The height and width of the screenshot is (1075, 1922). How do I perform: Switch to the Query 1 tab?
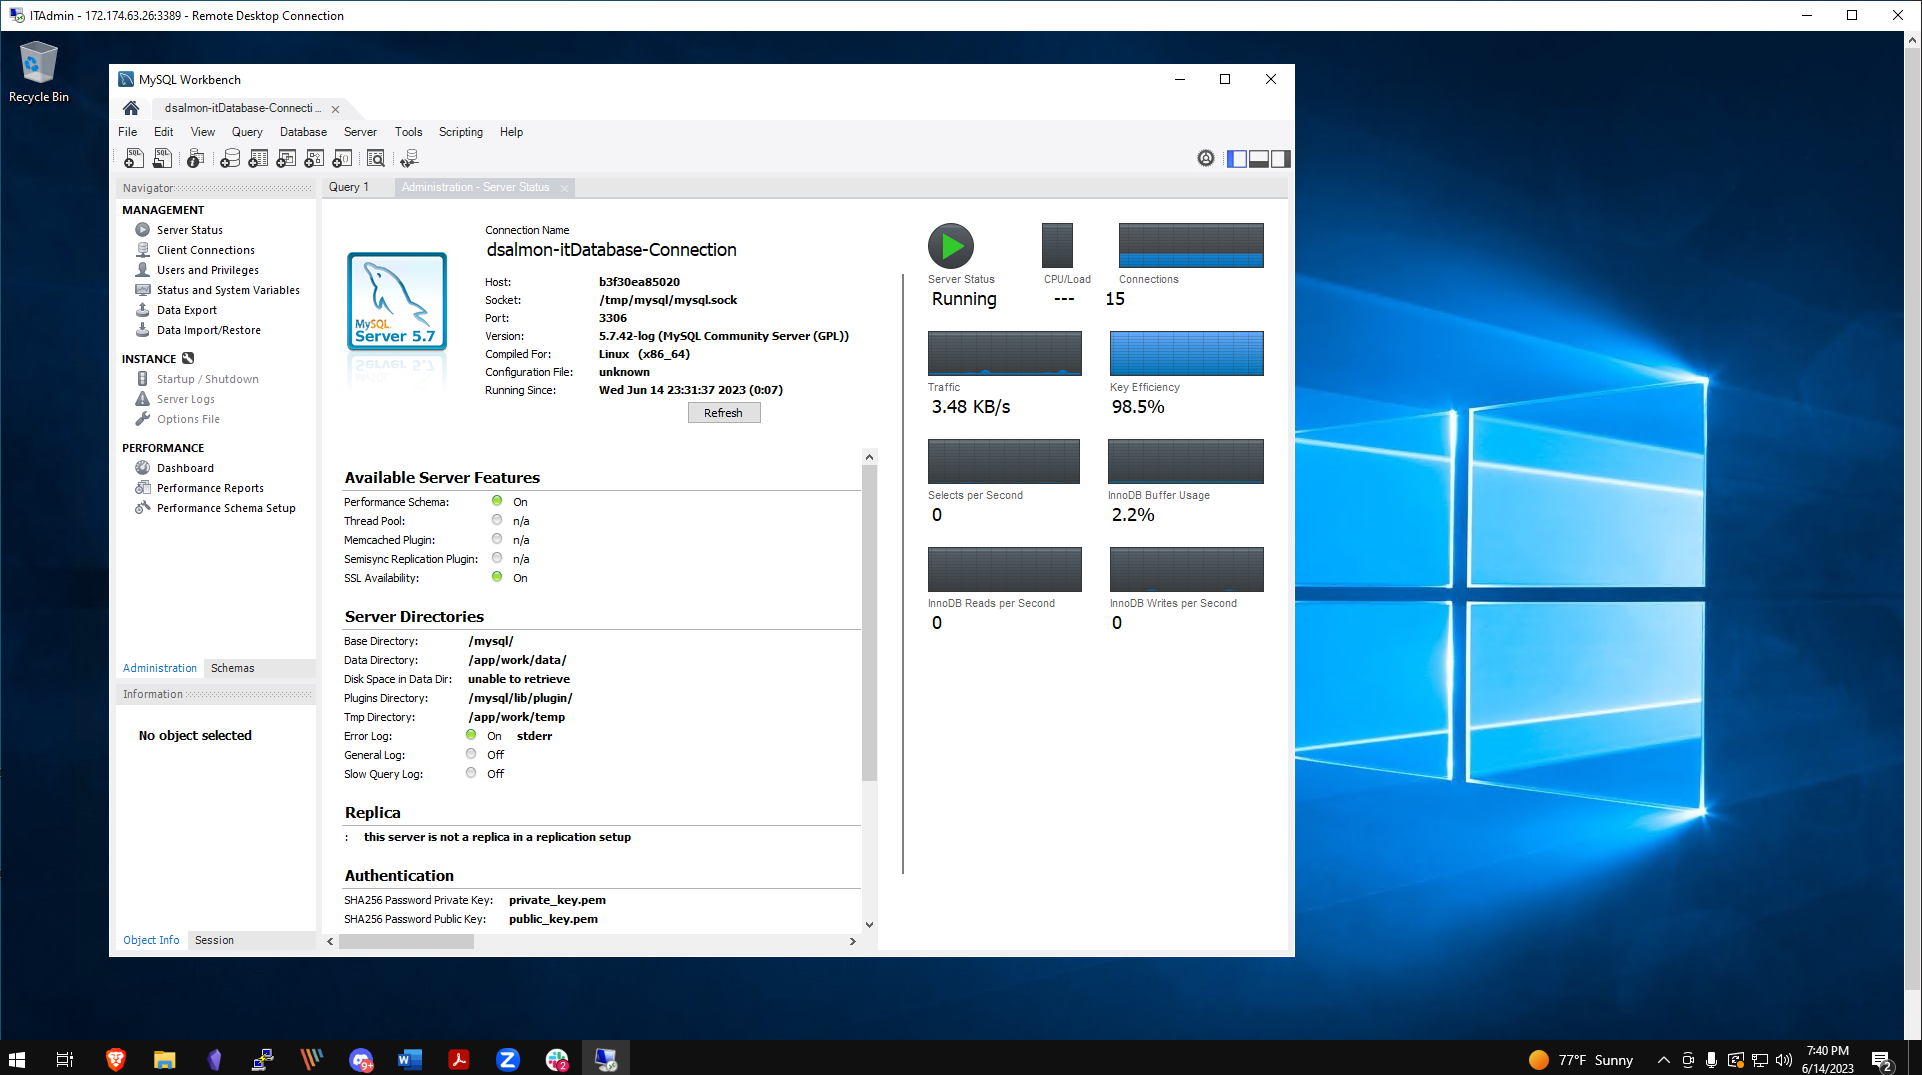349,187
